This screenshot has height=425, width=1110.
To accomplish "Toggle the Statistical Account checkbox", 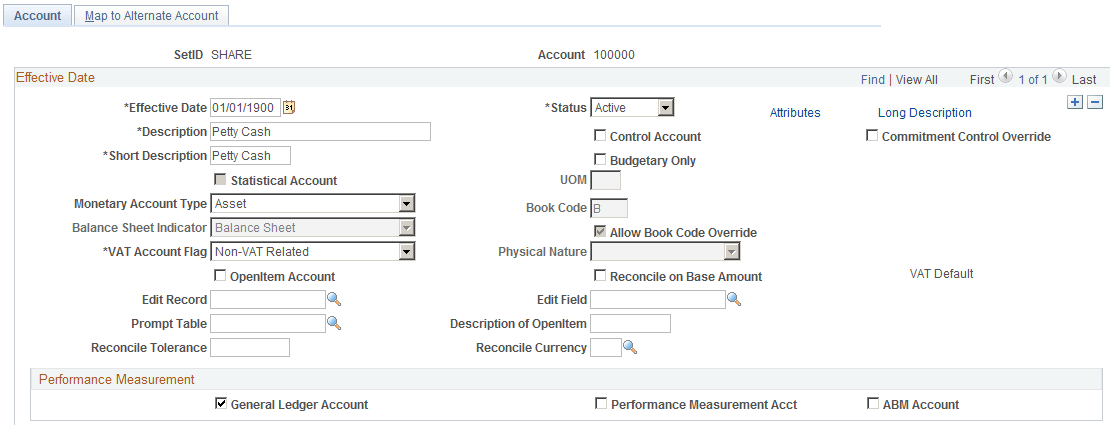I will (x=220, y=179).
